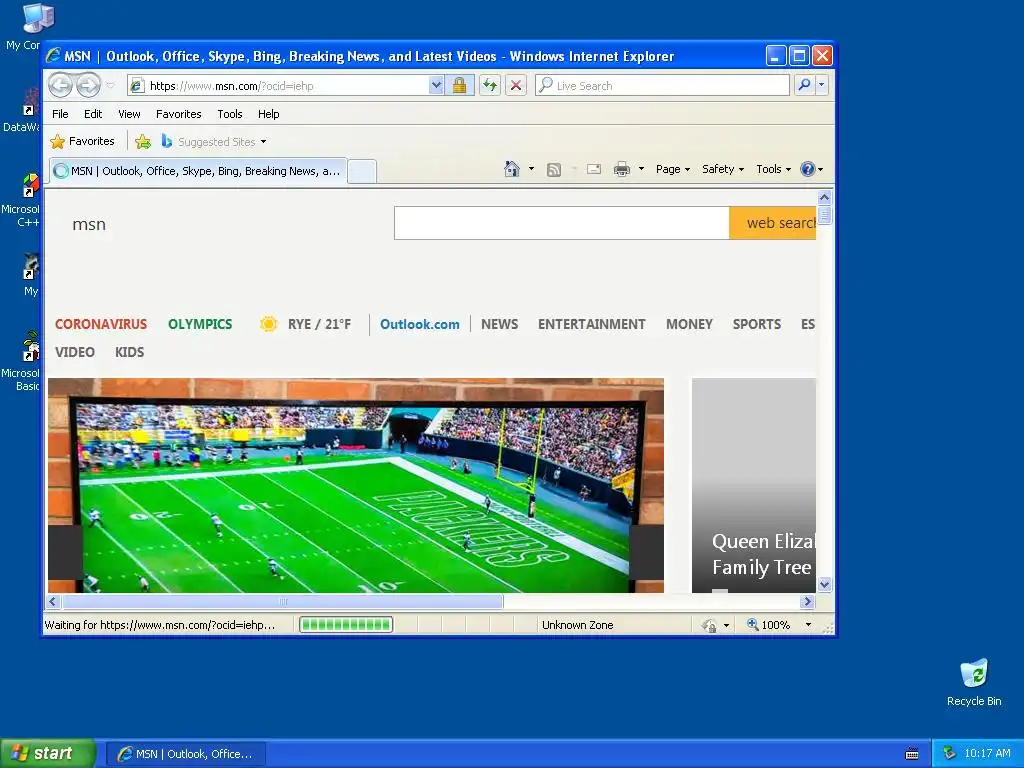Click the search magnifier button

coord(805,86)
